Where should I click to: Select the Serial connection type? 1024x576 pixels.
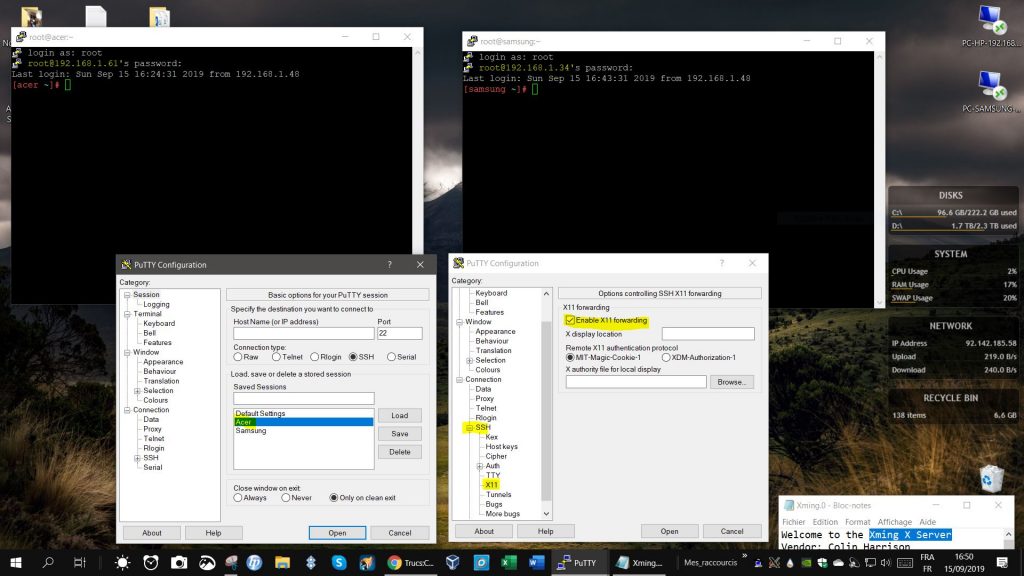tap(391, 357)
